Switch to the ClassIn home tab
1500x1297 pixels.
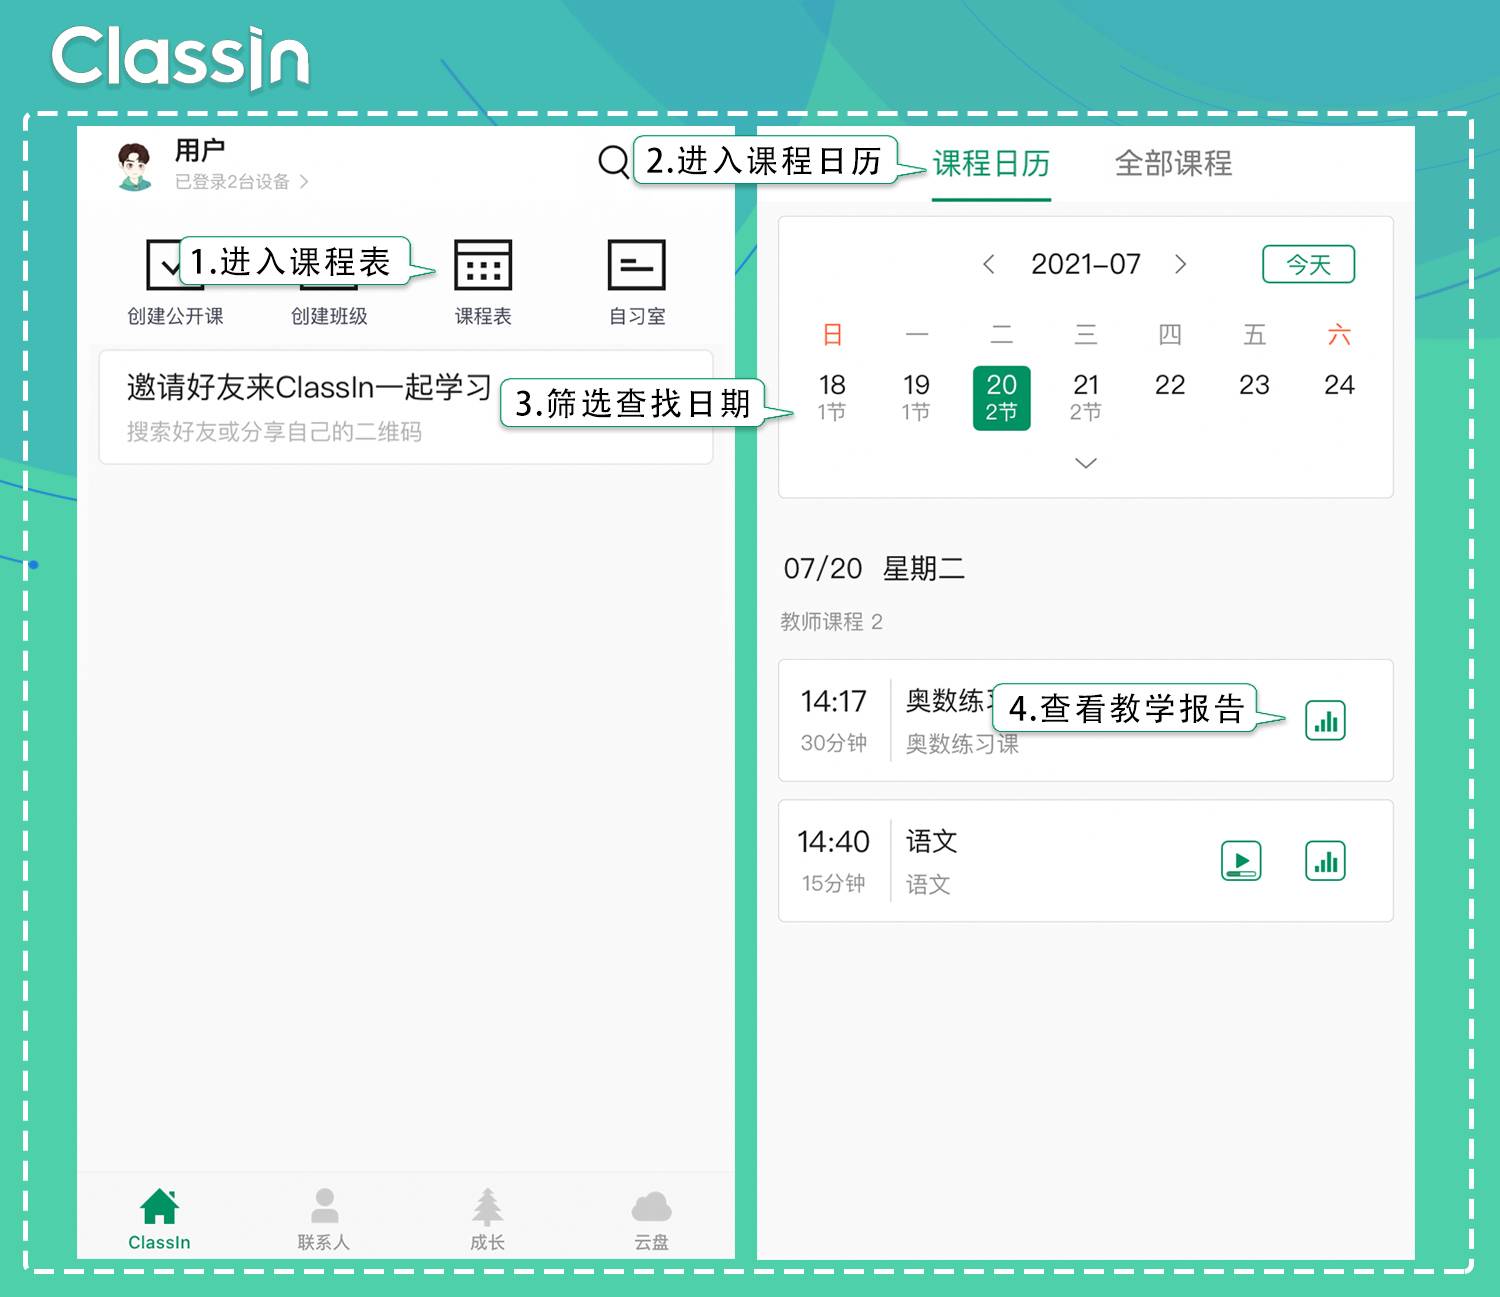point(159,1219)
